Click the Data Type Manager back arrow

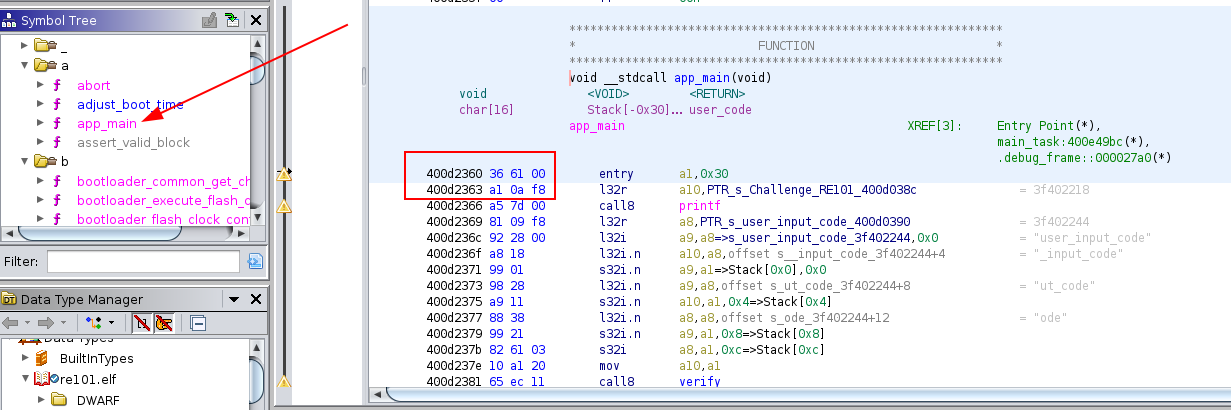[14, 322]
